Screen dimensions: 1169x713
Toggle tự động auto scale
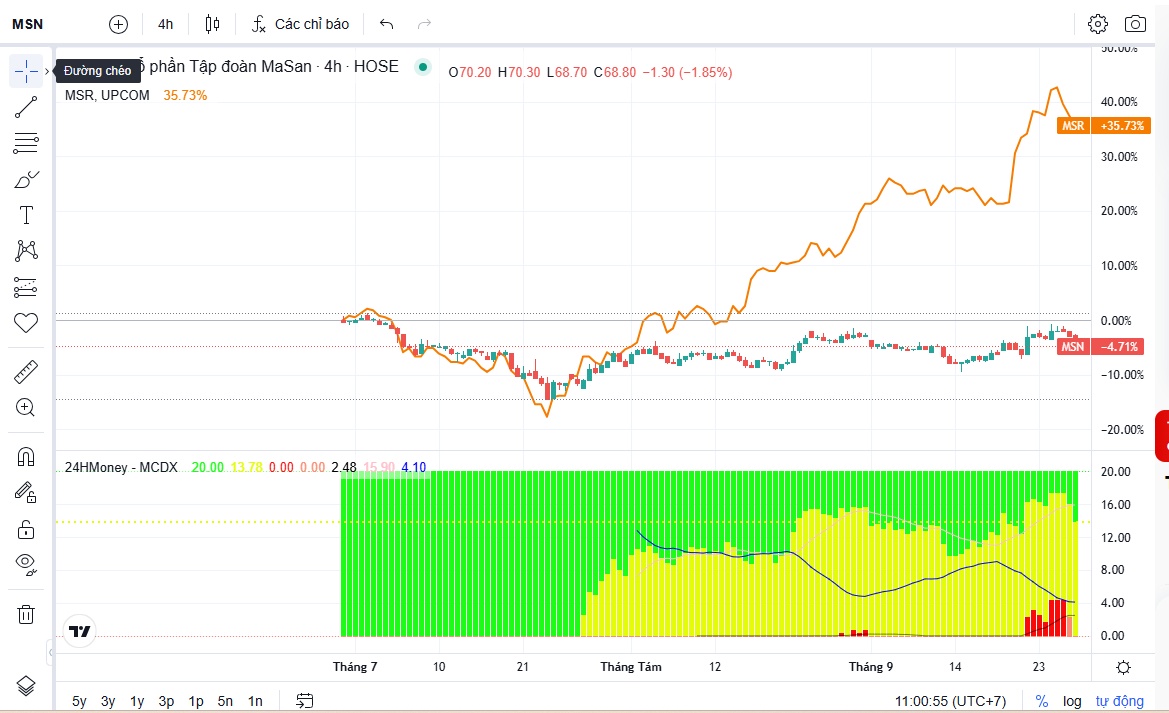[1119, 701]
